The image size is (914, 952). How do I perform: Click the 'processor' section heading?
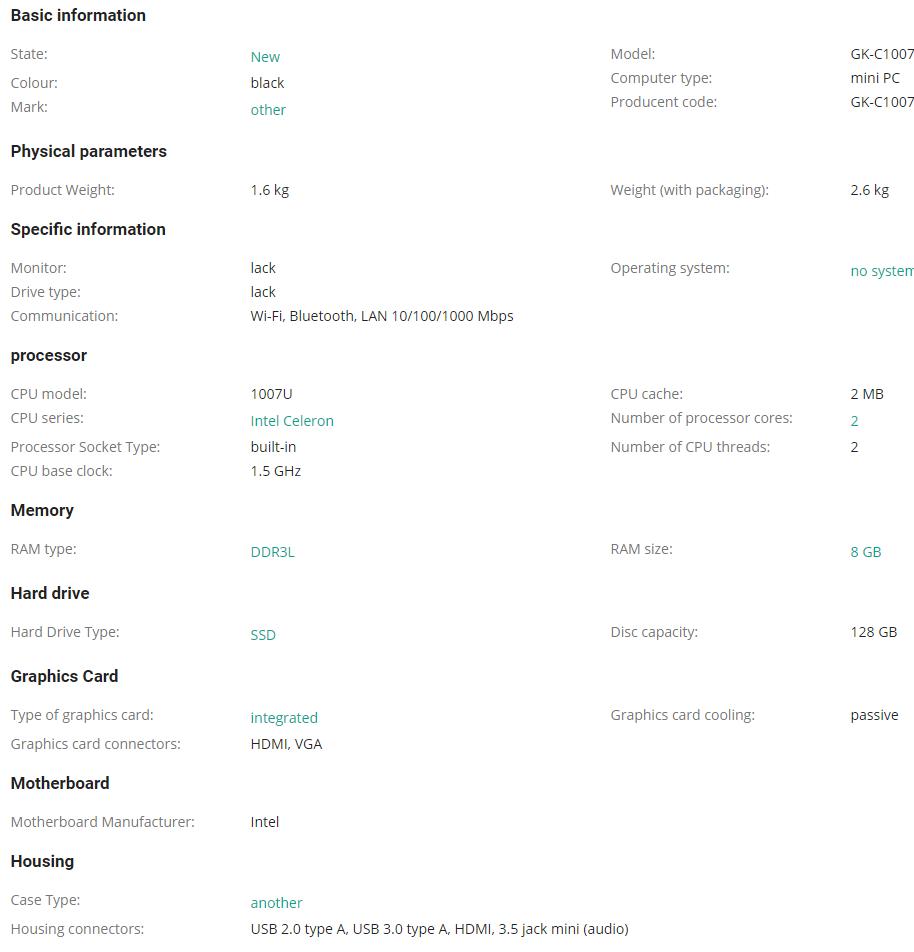click(x=49, y=356)
